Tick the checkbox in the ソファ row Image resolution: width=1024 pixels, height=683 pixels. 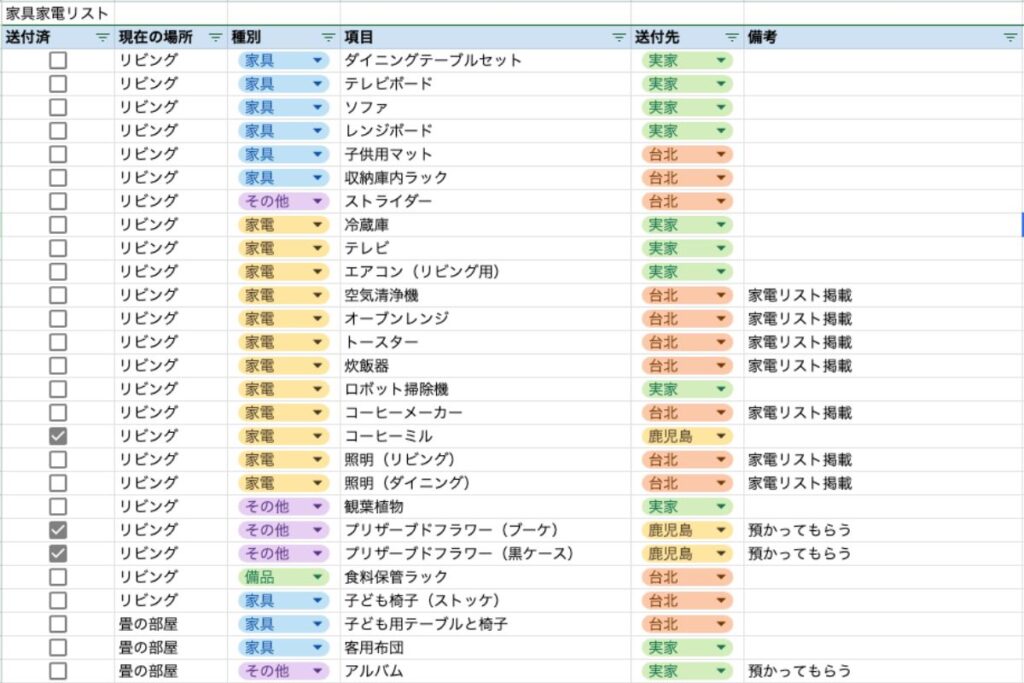(x=58, y=107)
